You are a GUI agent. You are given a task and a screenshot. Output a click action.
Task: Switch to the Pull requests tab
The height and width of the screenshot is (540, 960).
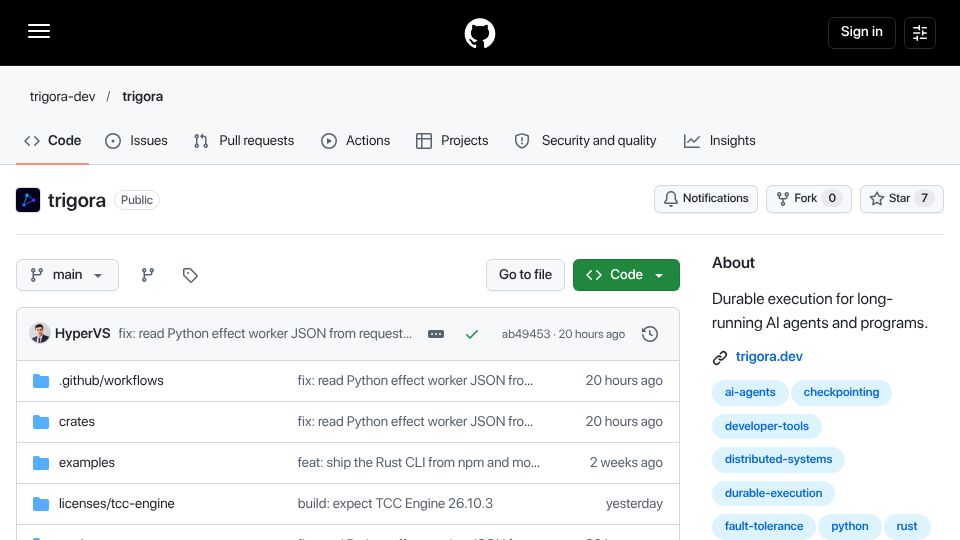tap(244, 141)
